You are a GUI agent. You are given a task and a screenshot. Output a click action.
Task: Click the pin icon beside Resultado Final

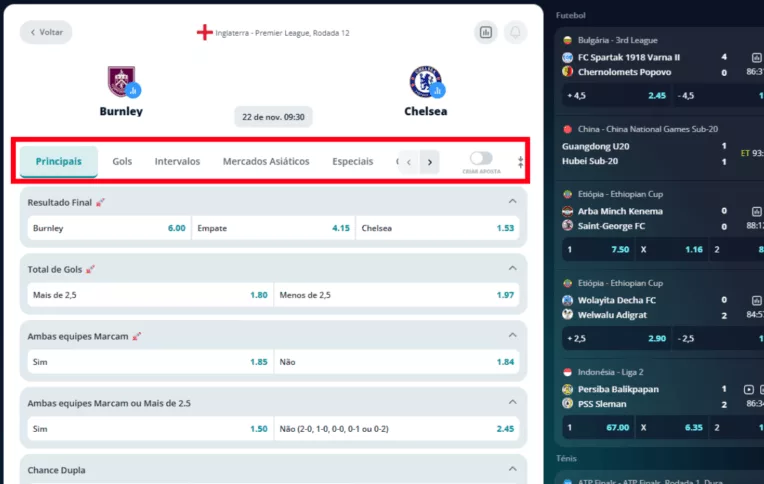coord(101,202)
